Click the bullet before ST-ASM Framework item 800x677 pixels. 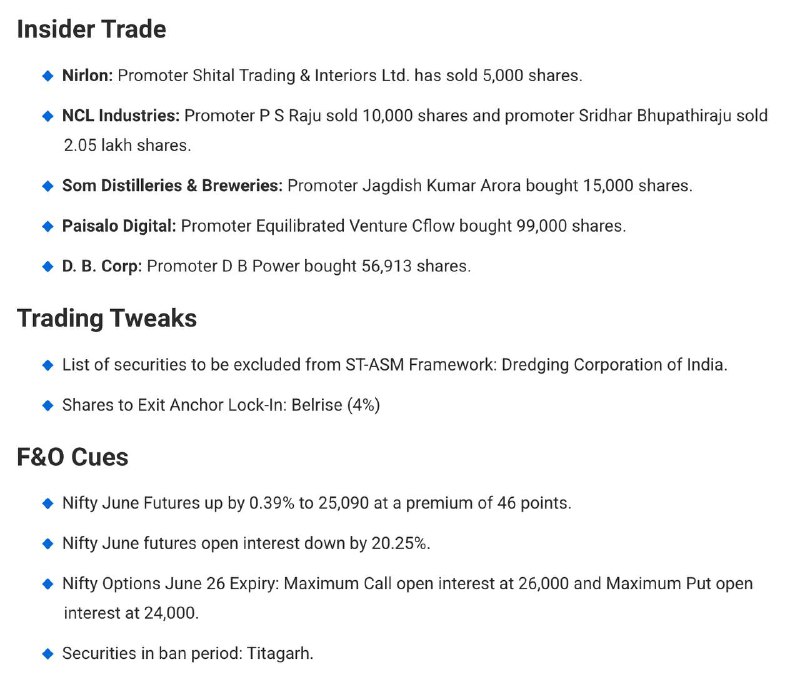coord(47,365)
